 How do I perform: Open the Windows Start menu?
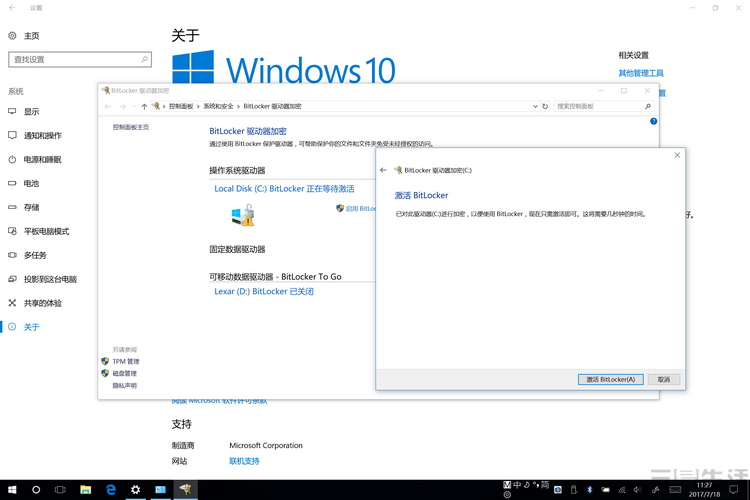point(12,489)
